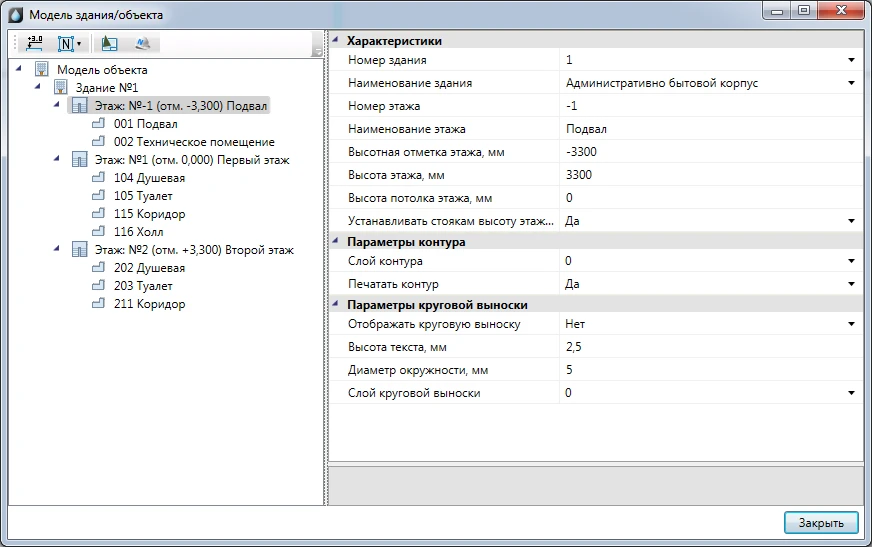Viewport: 872px width, 547px height.
Task: Collapse the Характеристики properties section
Action: 335,41
